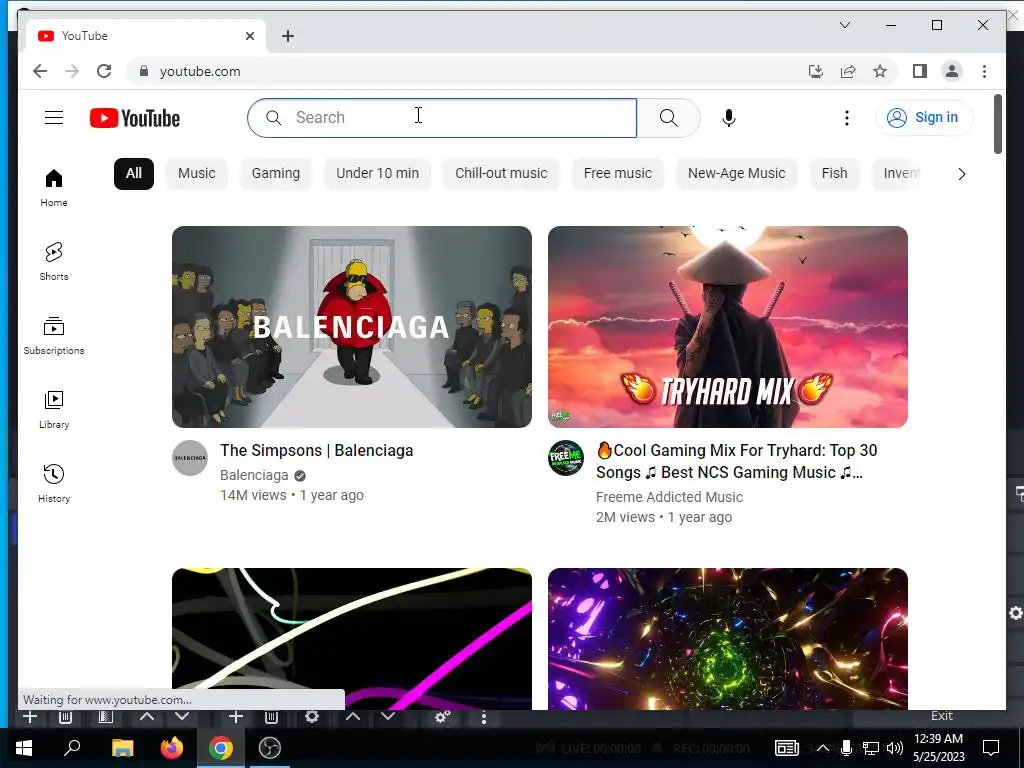Open Shorts in sidebar

coord(54,261)
